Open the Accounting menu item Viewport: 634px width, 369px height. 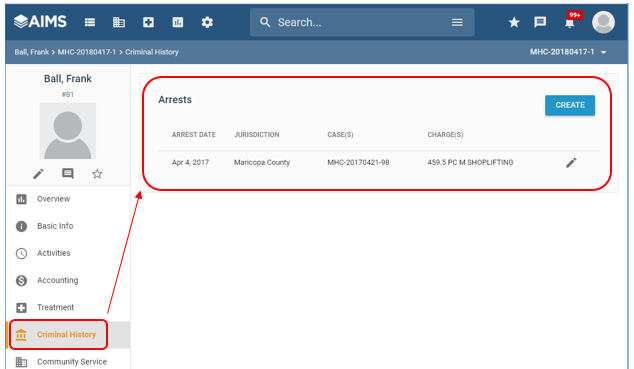(x=68, y=280)
